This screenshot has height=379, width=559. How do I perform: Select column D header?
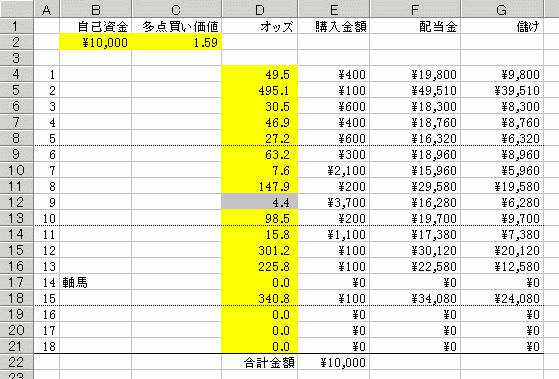260,9
